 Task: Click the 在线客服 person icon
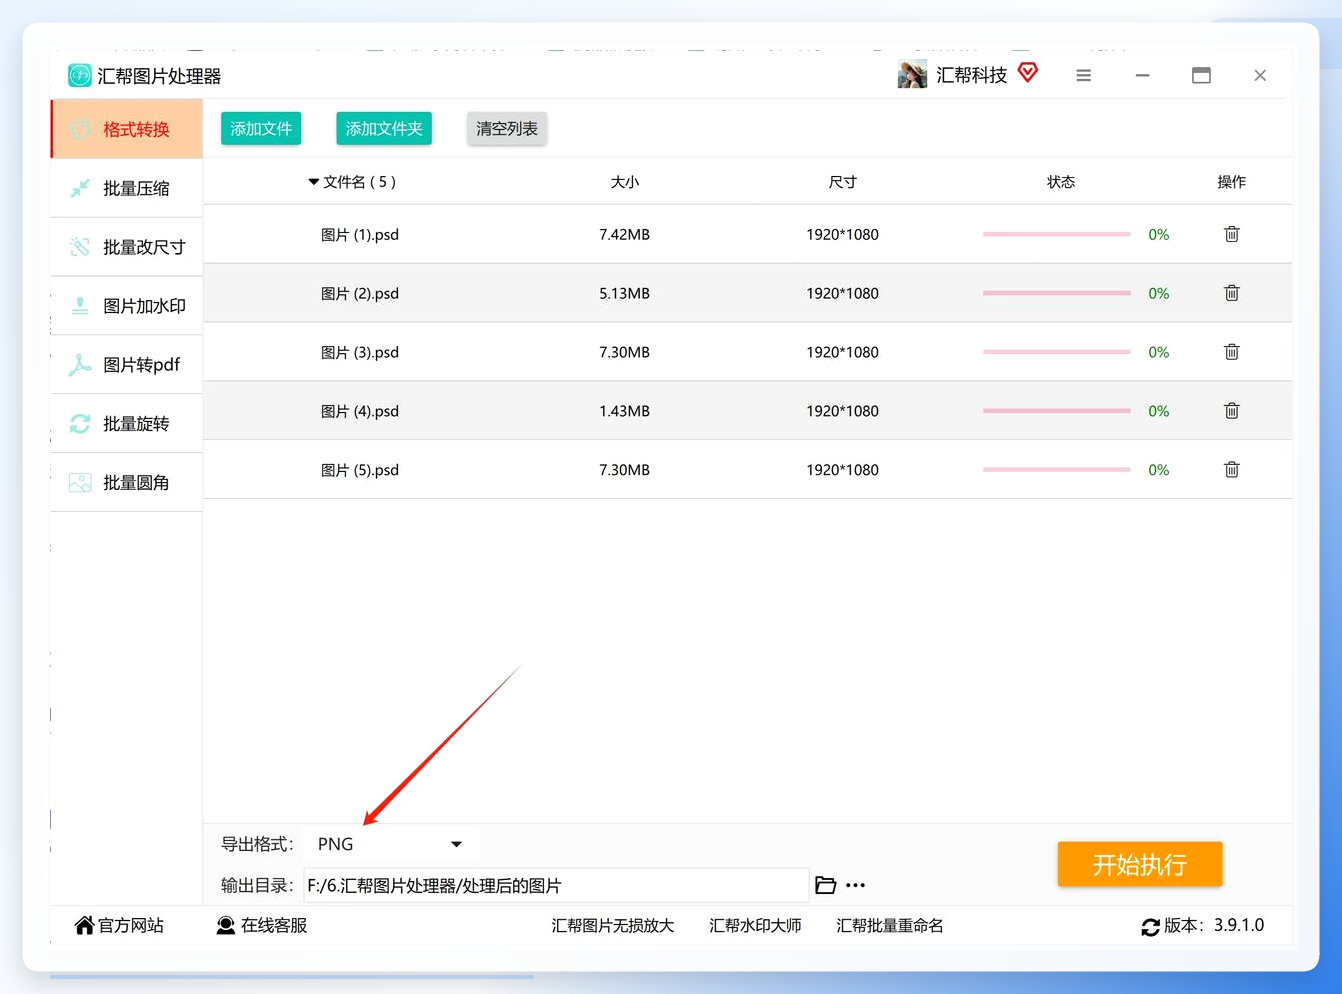(226, 925)
